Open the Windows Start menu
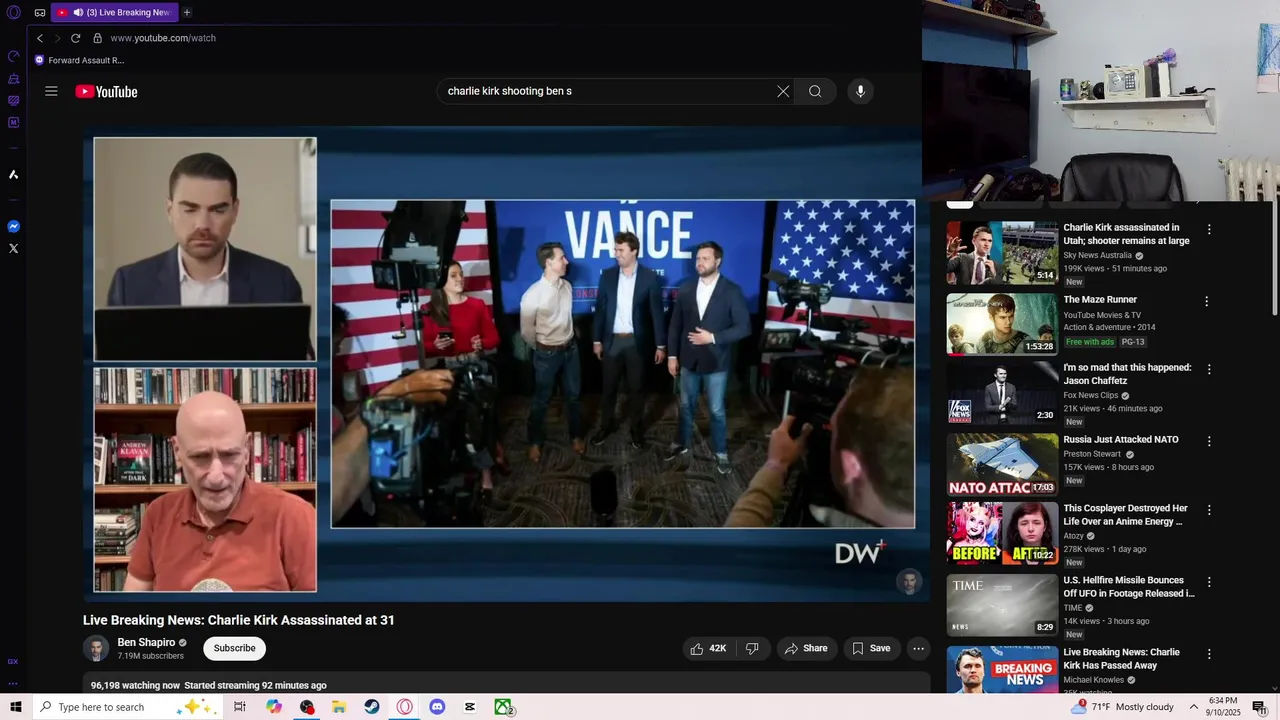Image resolution: width=1280 pixels, height=720 pixels. pos(15,707)
